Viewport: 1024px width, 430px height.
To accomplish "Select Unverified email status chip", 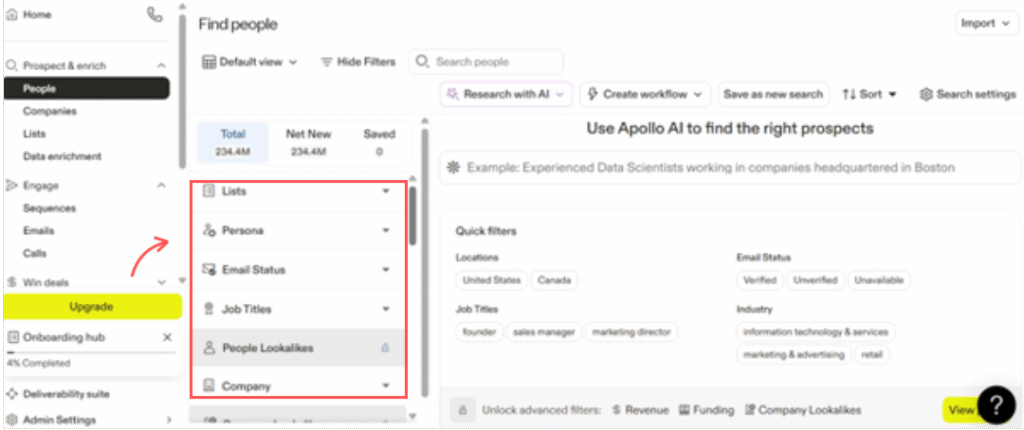I will (815, 280).
